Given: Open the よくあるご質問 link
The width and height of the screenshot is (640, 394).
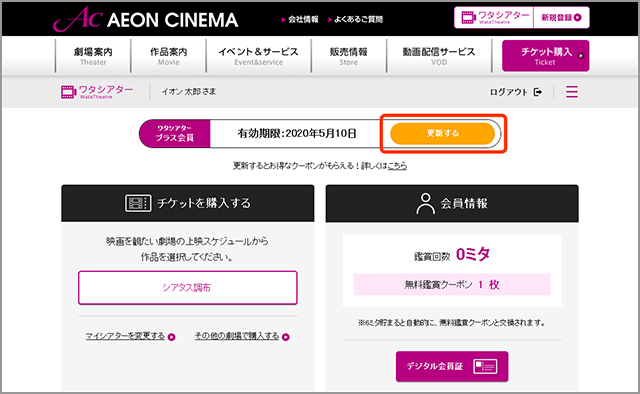Looking at the screenshot, I should coord(356,19).
